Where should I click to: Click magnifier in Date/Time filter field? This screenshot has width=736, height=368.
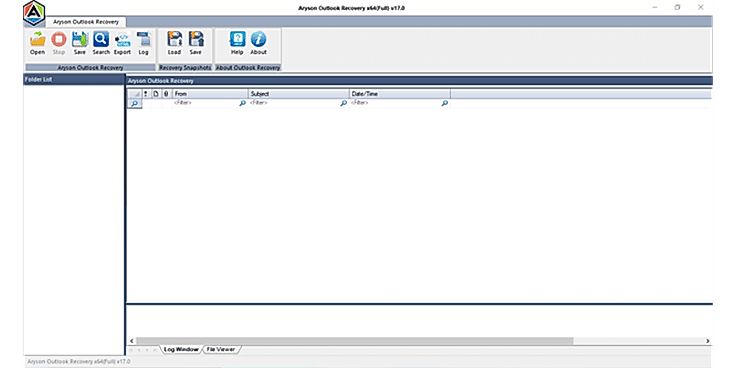coord(445,103)
